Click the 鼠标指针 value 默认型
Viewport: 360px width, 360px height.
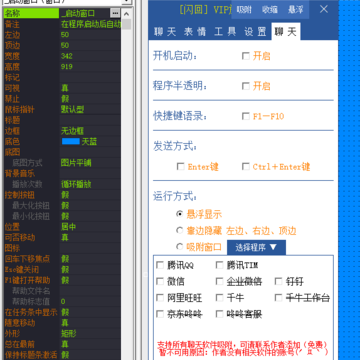[72, 109]
